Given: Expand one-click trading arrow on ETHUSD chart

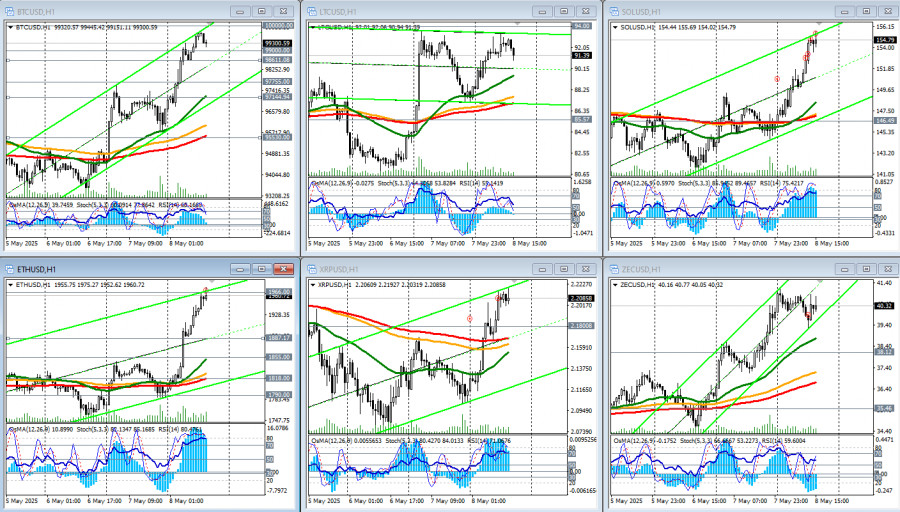Looking at the screenshot, I should tap(10, 285).
